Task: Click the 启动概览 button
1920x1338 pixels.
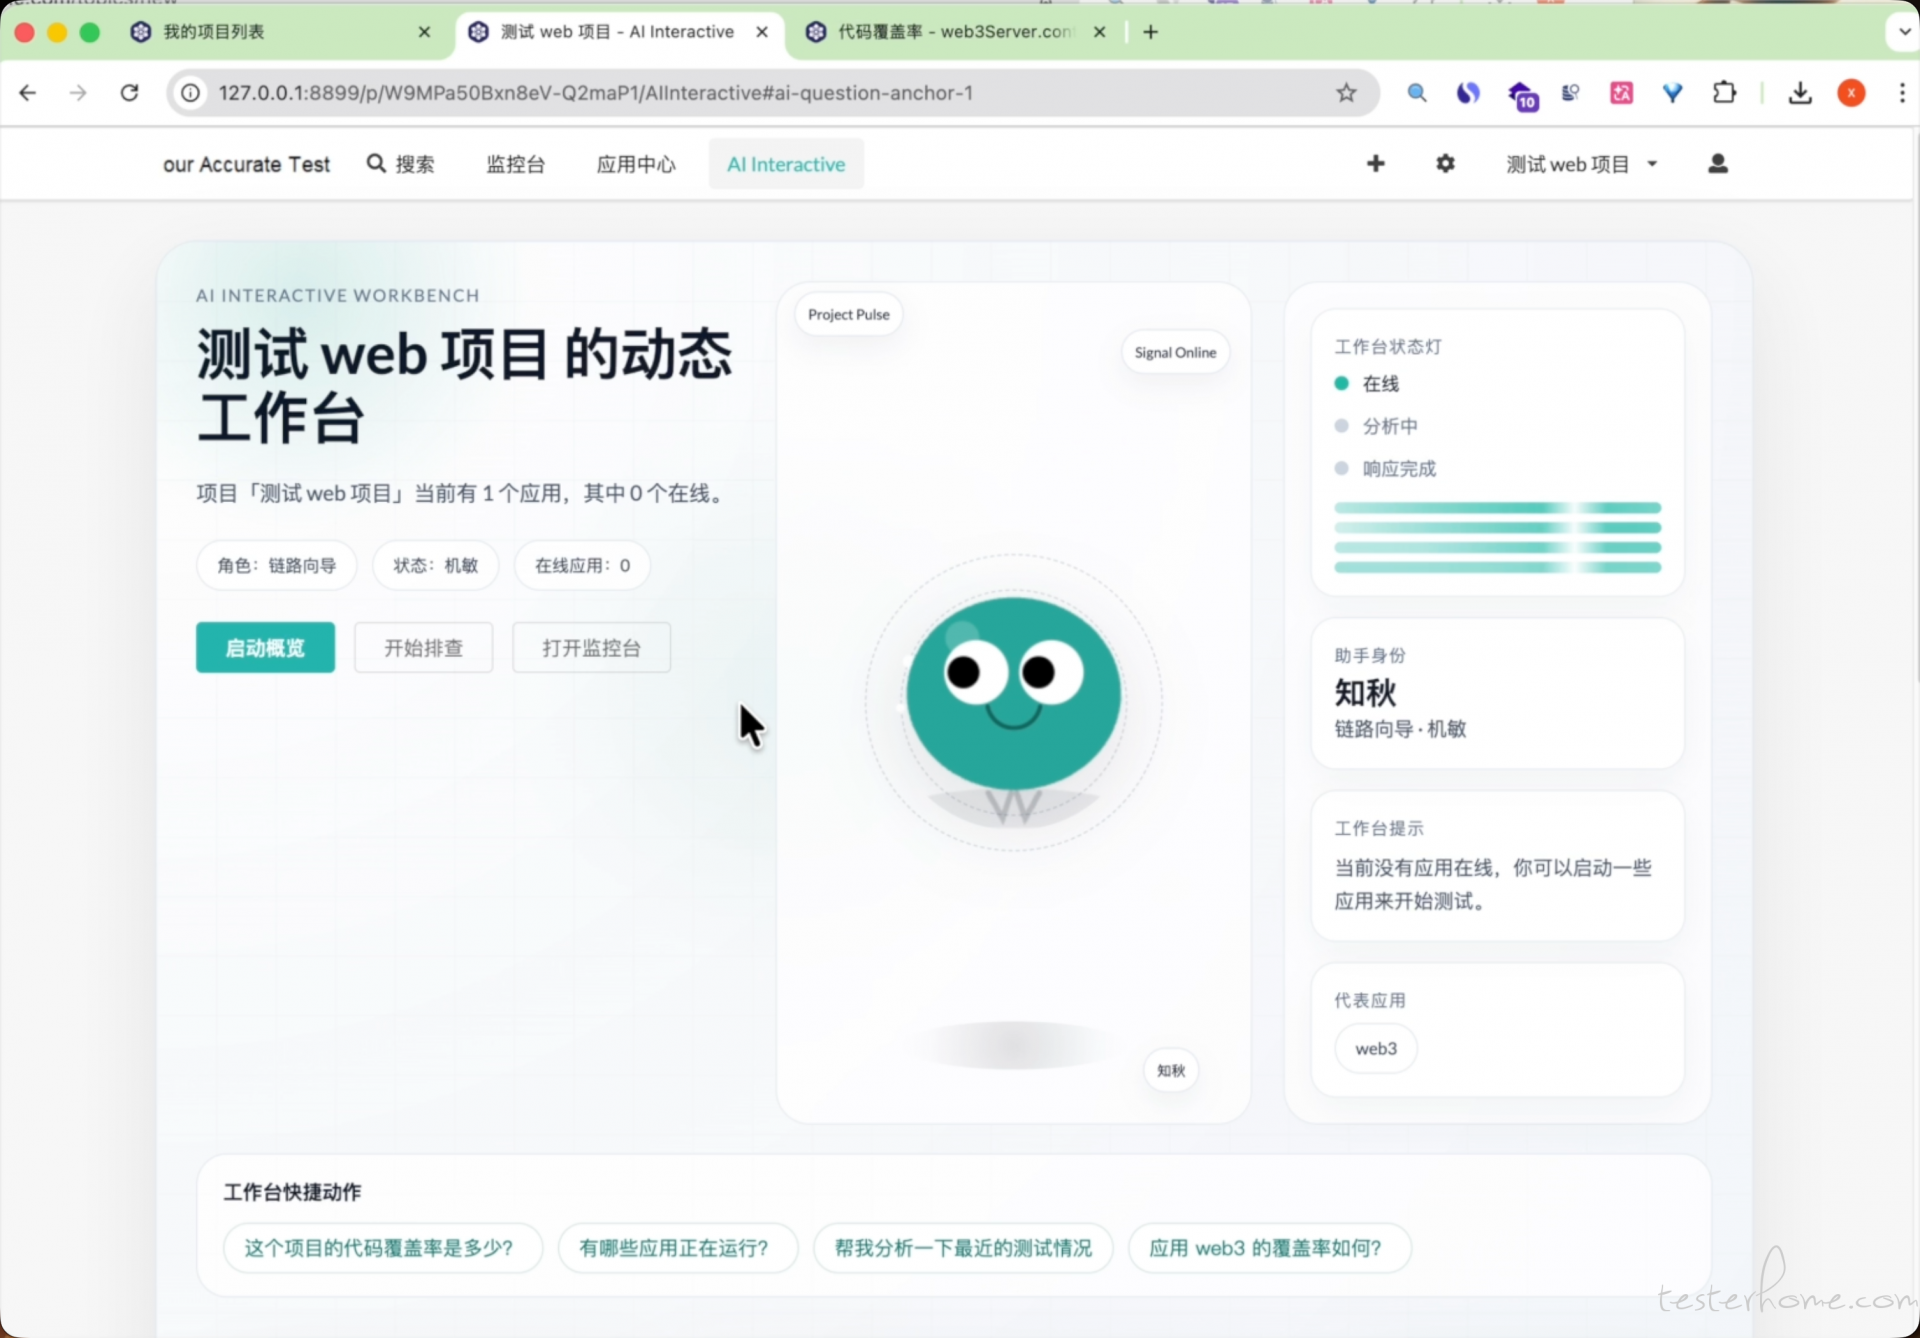Action: point(265,648)
